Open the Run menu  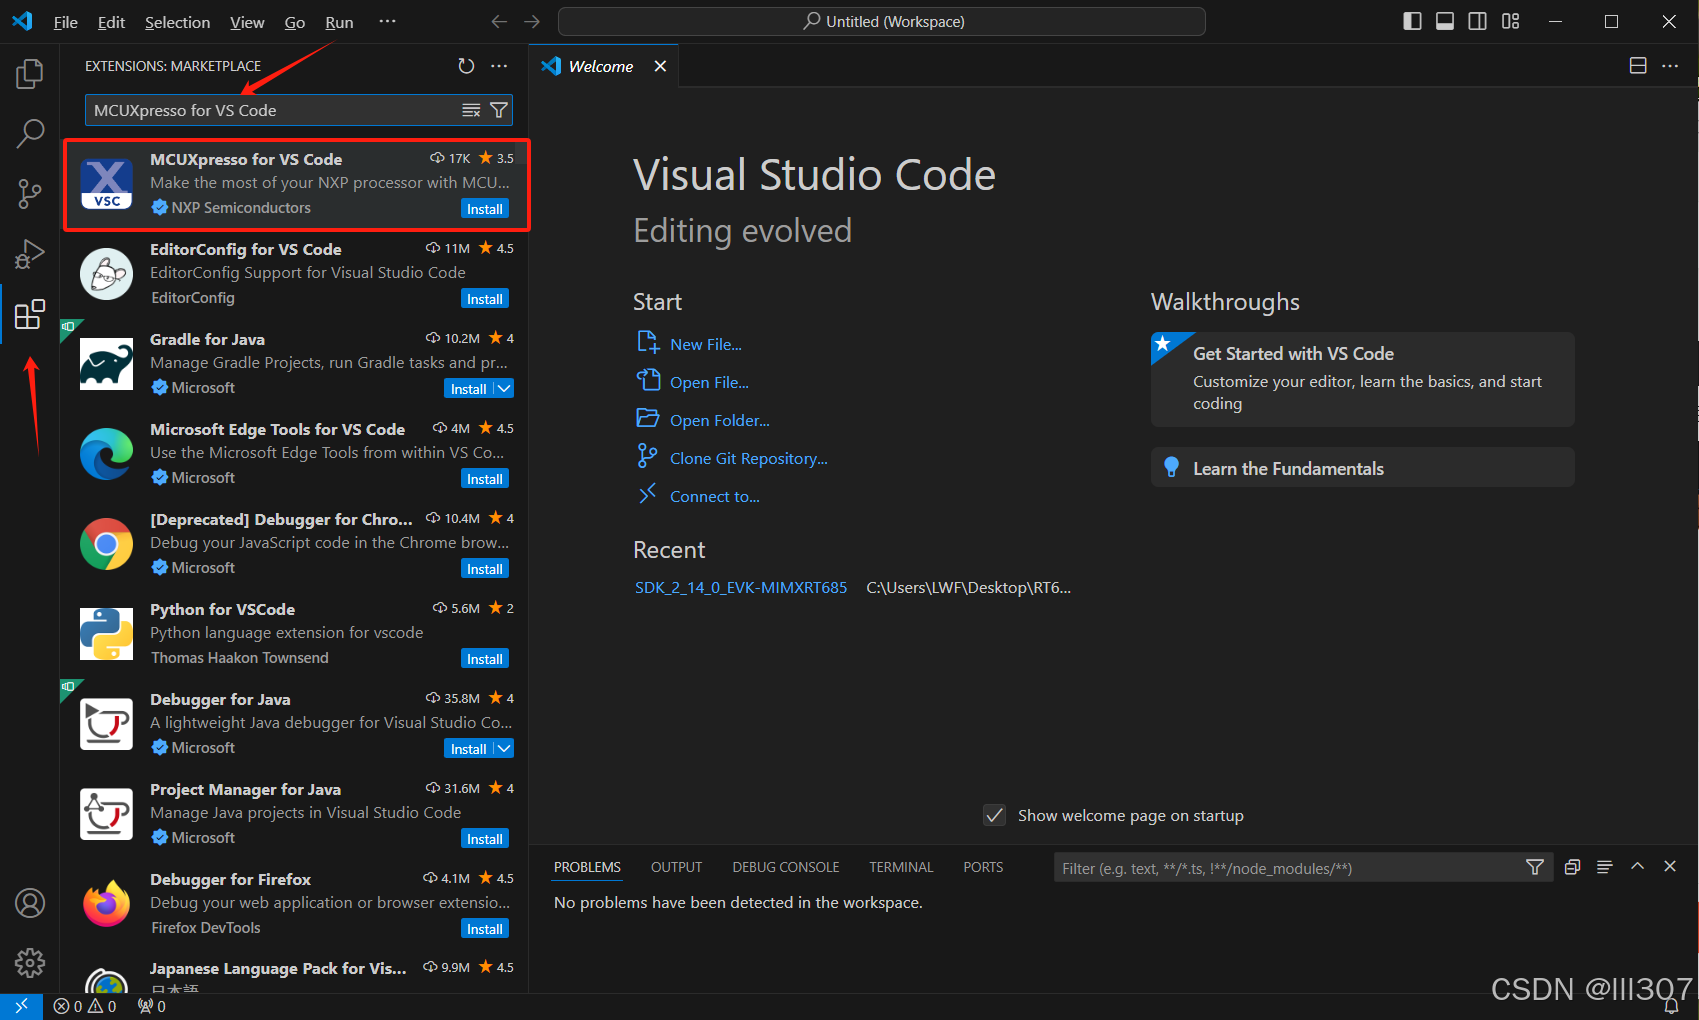[339, 22]
